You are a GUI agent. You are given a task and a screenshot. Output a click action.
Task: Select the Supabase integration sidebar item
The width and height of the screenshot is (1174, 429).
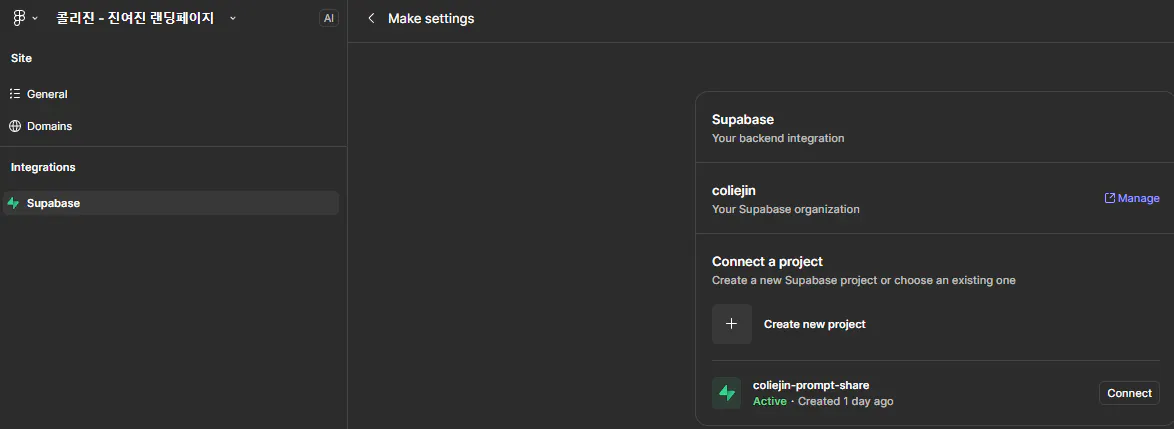pos(53,203)
